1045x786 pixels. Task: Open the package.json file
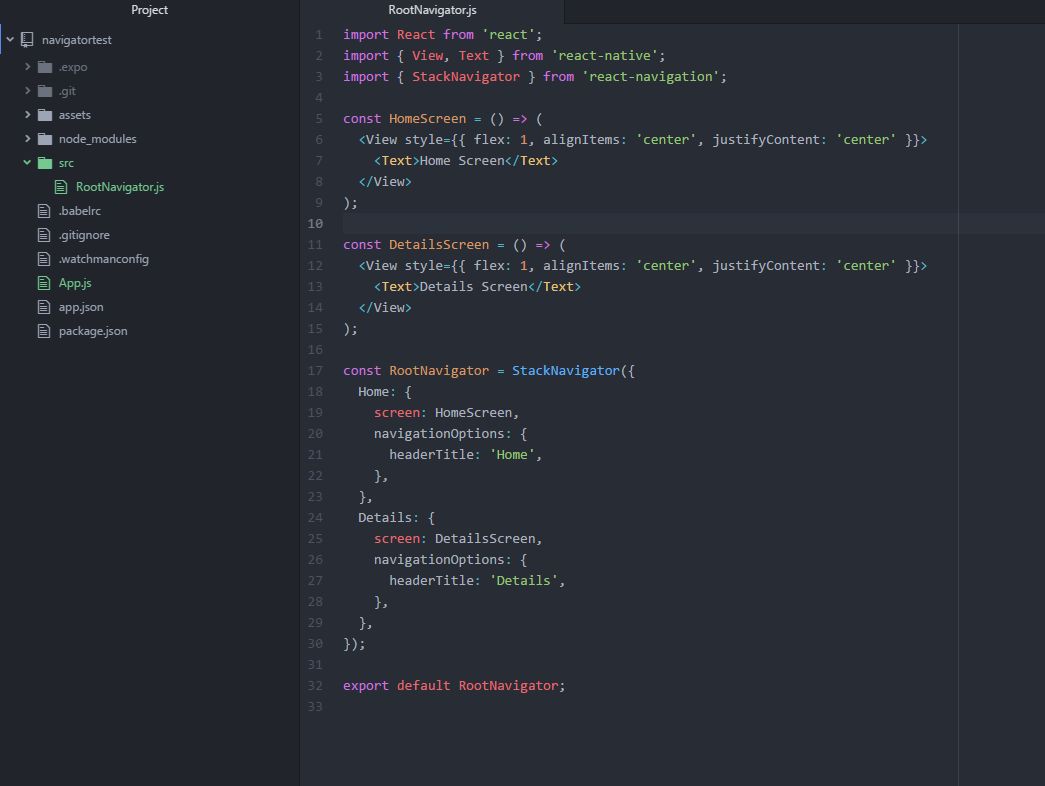click(x=93, y=331)
